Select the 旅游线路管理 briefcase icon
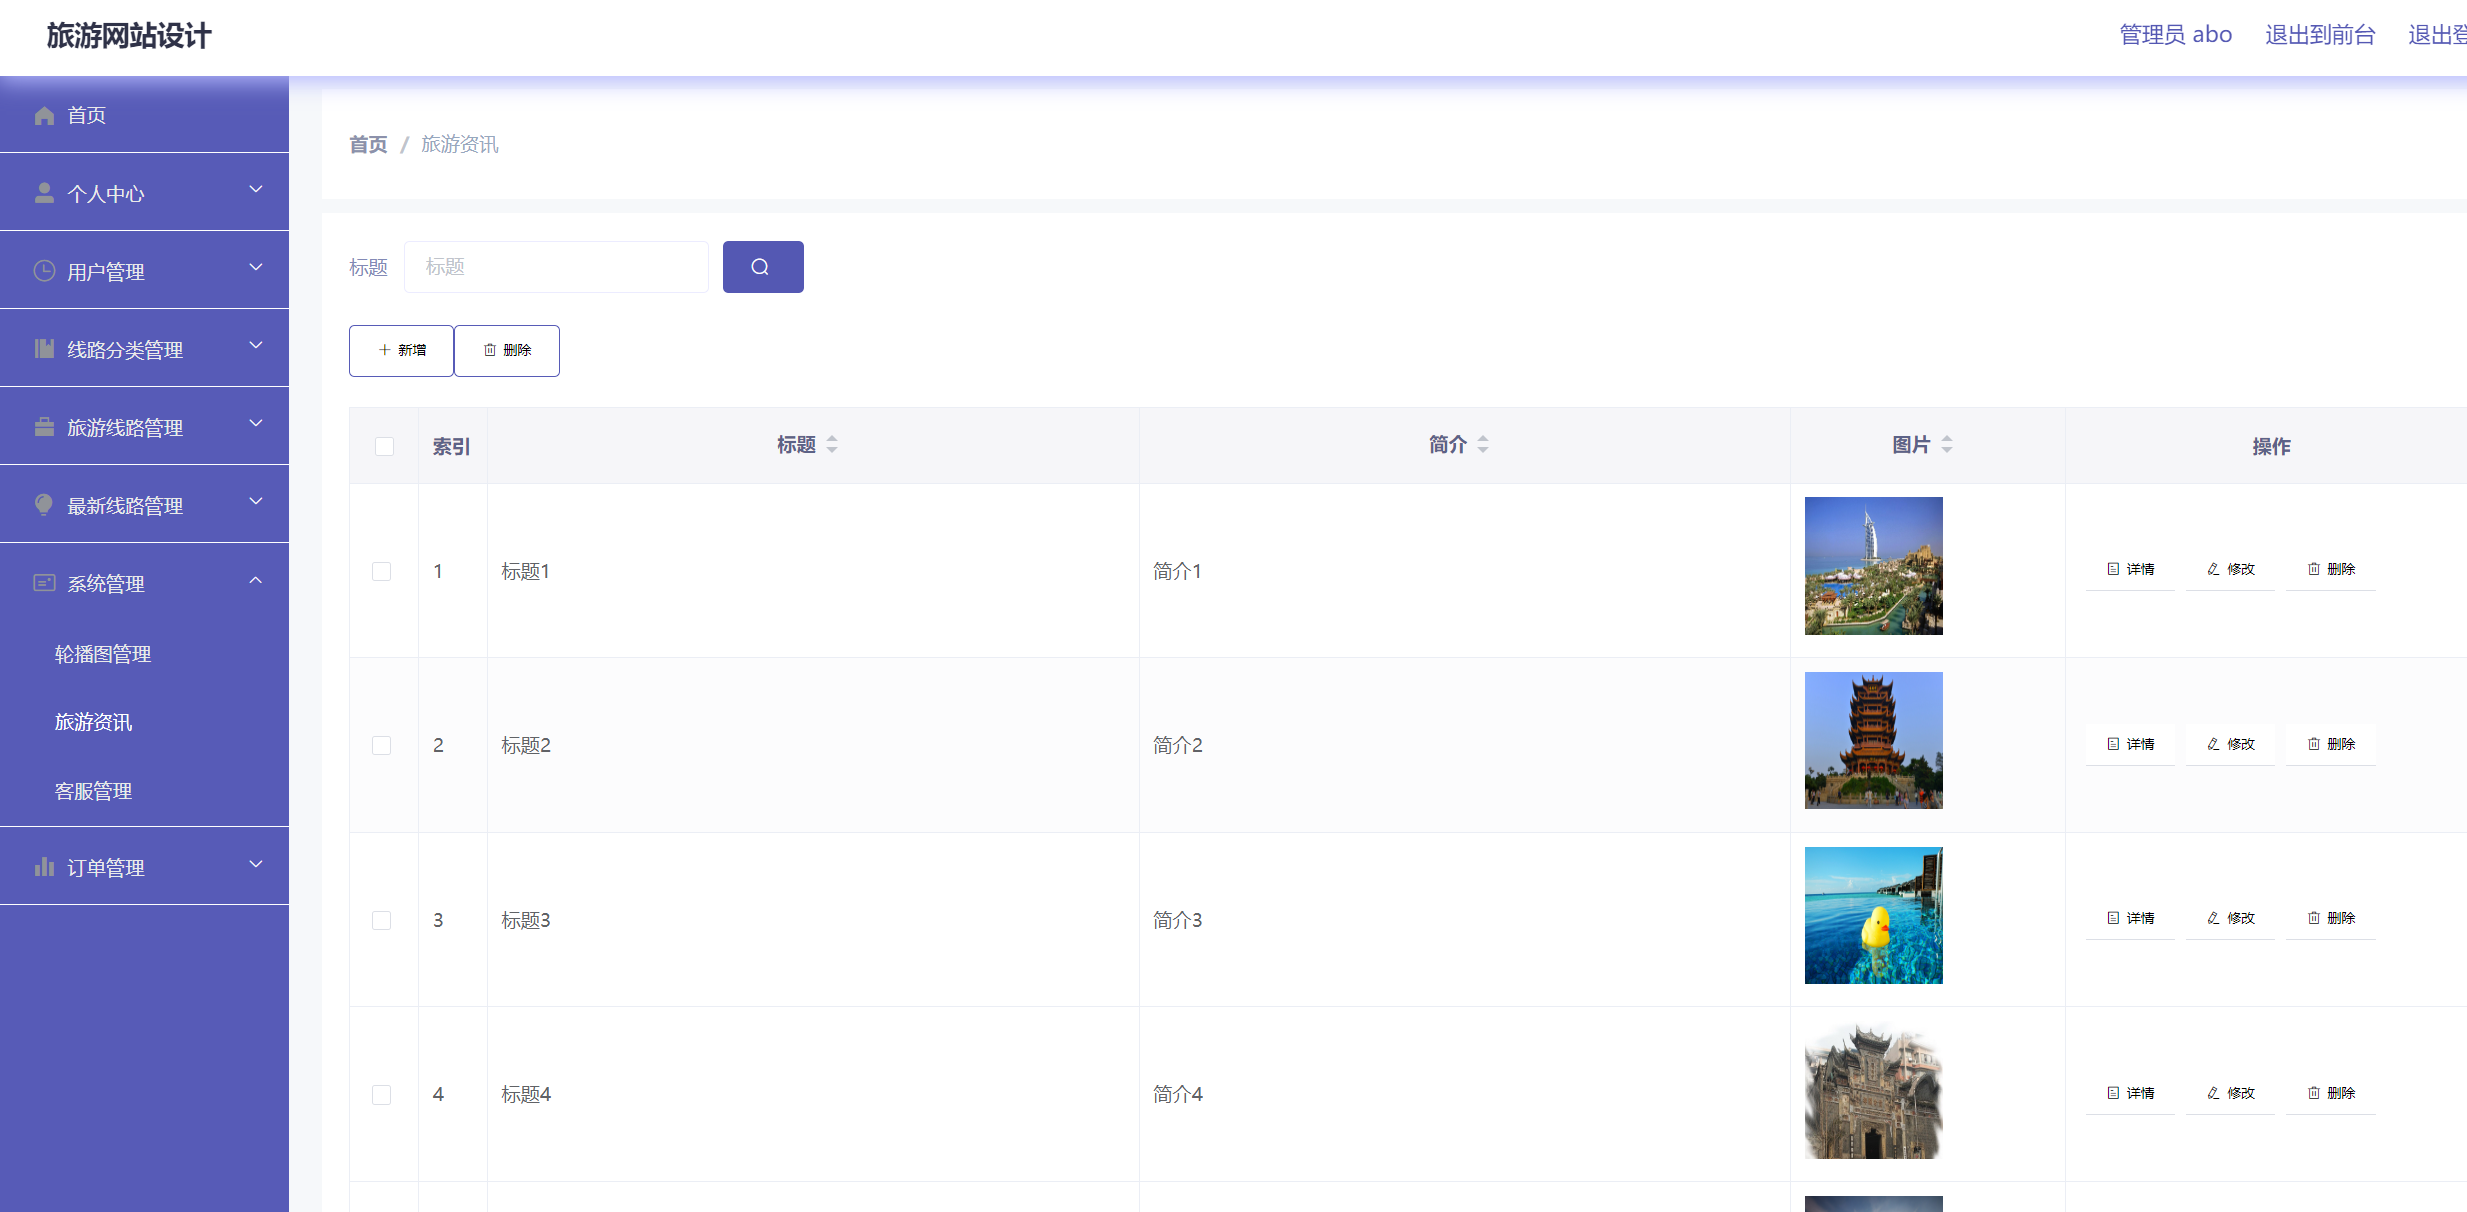The image size is (2467, 1212). 44,426
